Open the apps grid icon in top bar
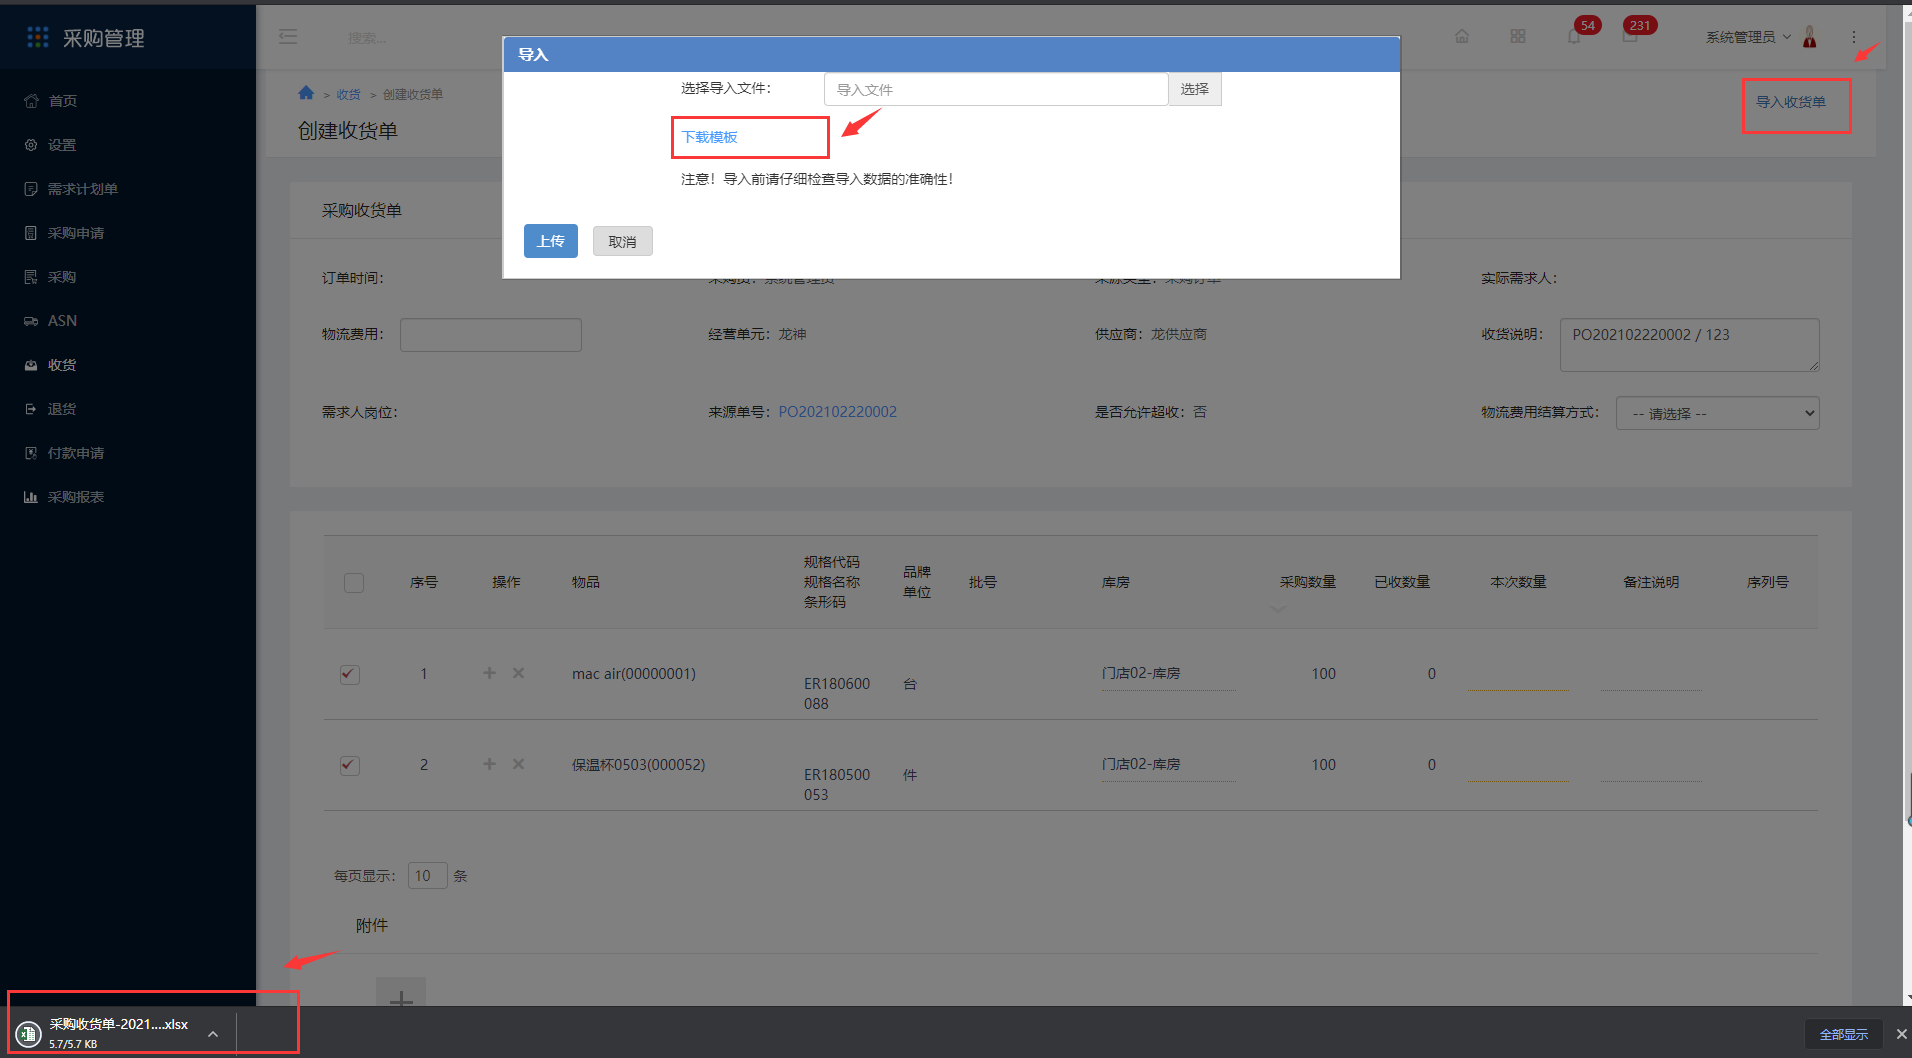 coord(1518,36)
